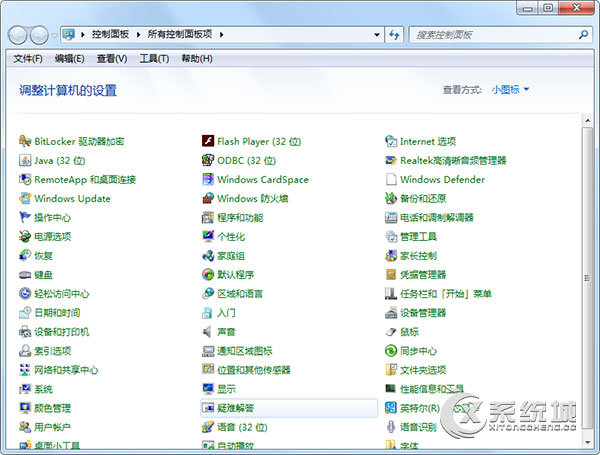Image resolution: width=600 pixels, height=455 pixels.
Task: Open the 备份和还原 icon
Action: pyautogui.click(x=391, y=198)
